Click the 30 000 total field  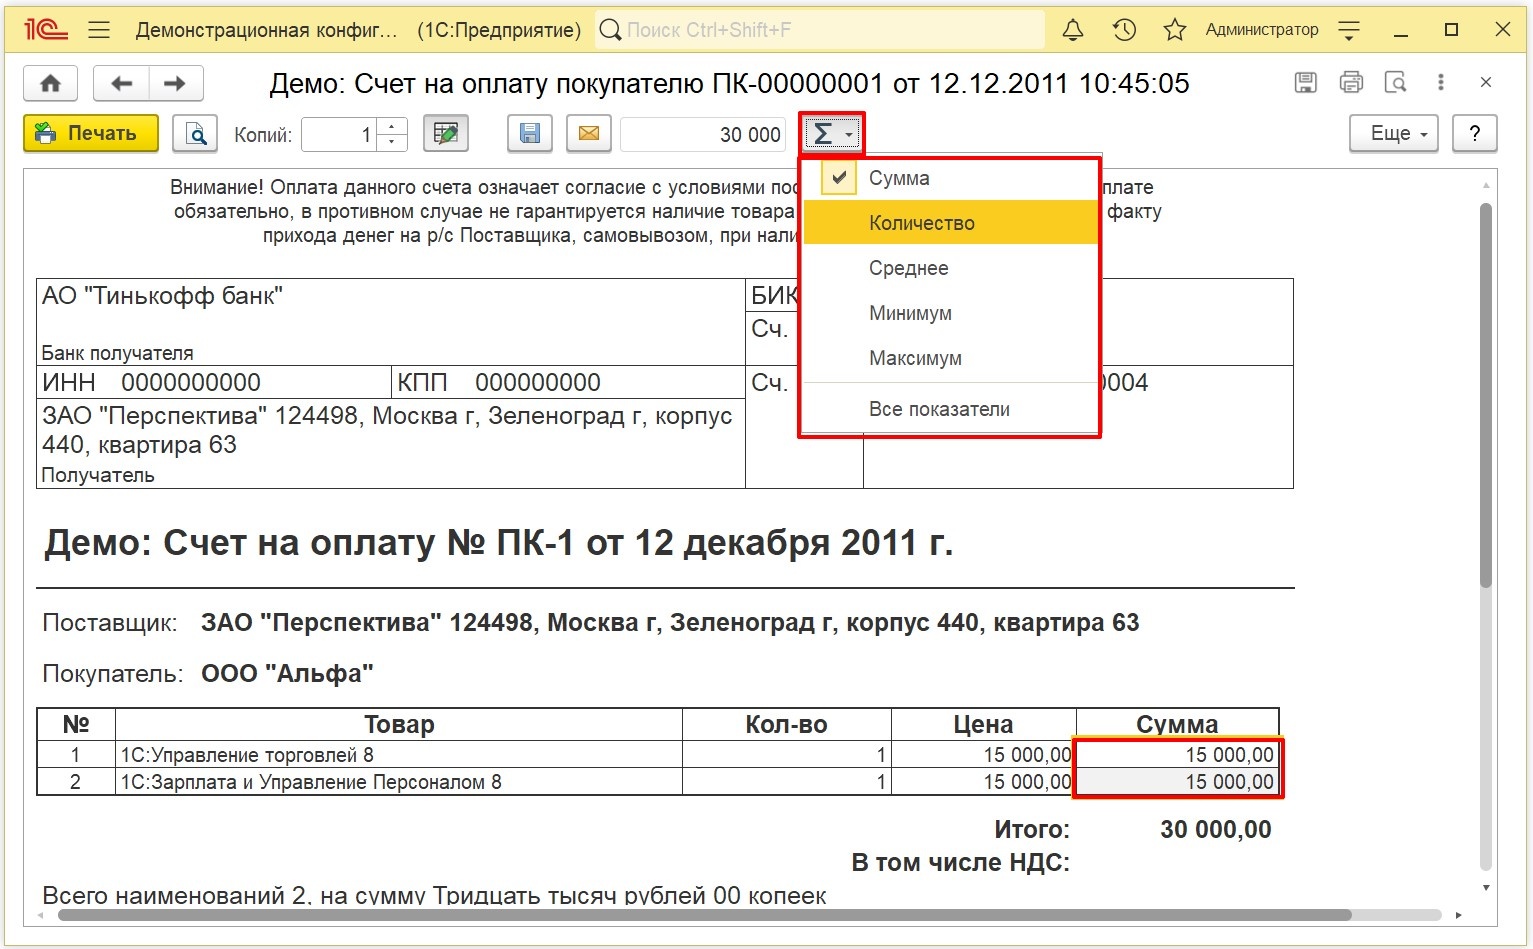tap(703, 134)
